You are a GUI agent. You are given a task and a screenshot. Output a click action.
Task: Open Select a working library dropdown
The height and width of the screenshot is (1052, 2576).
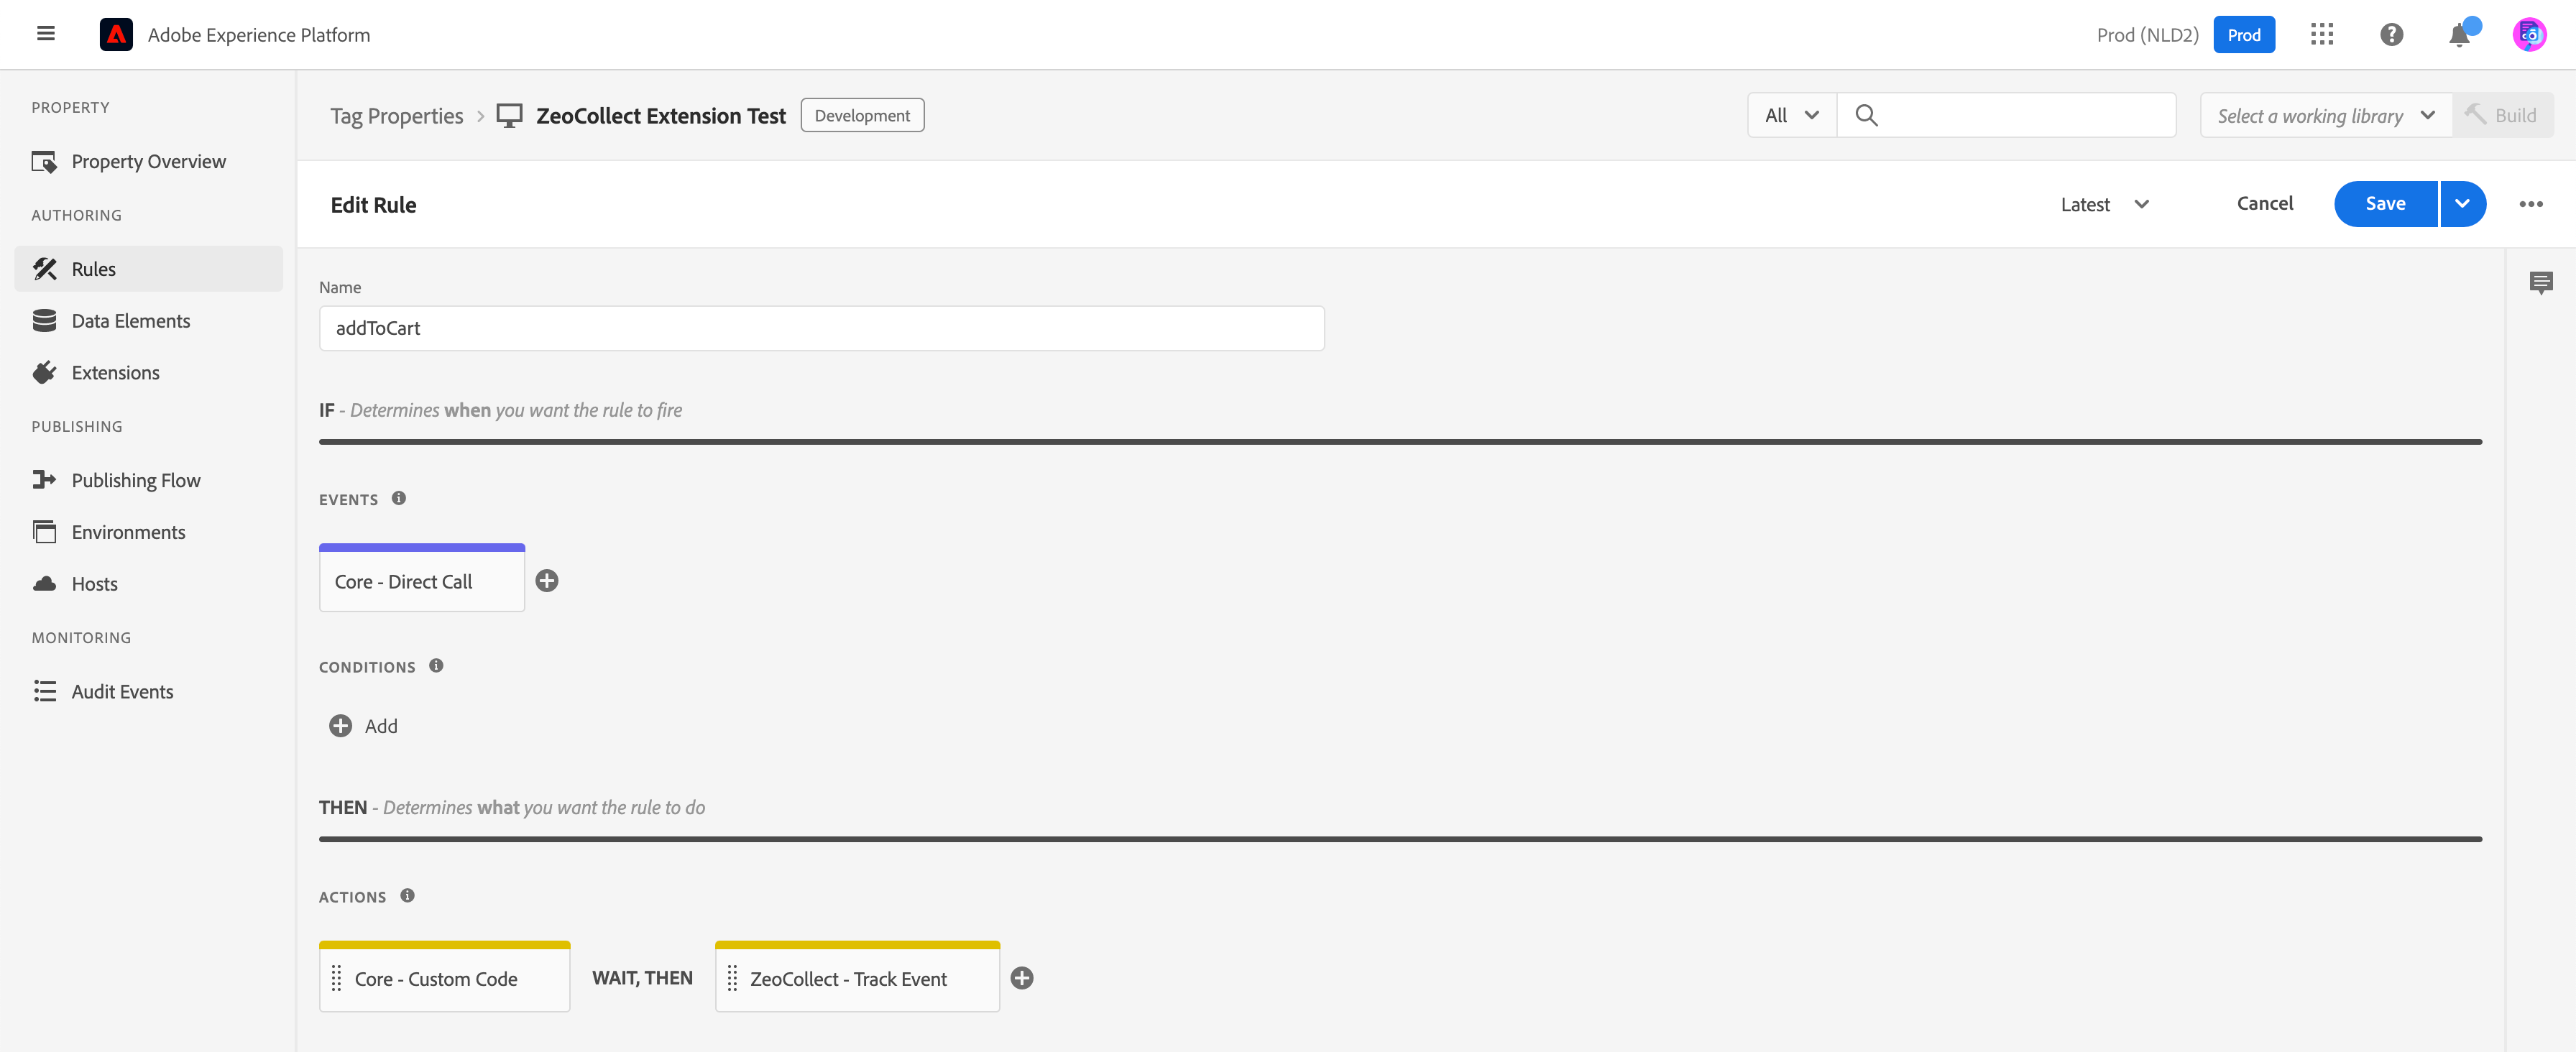click(x=2325, y=116)
